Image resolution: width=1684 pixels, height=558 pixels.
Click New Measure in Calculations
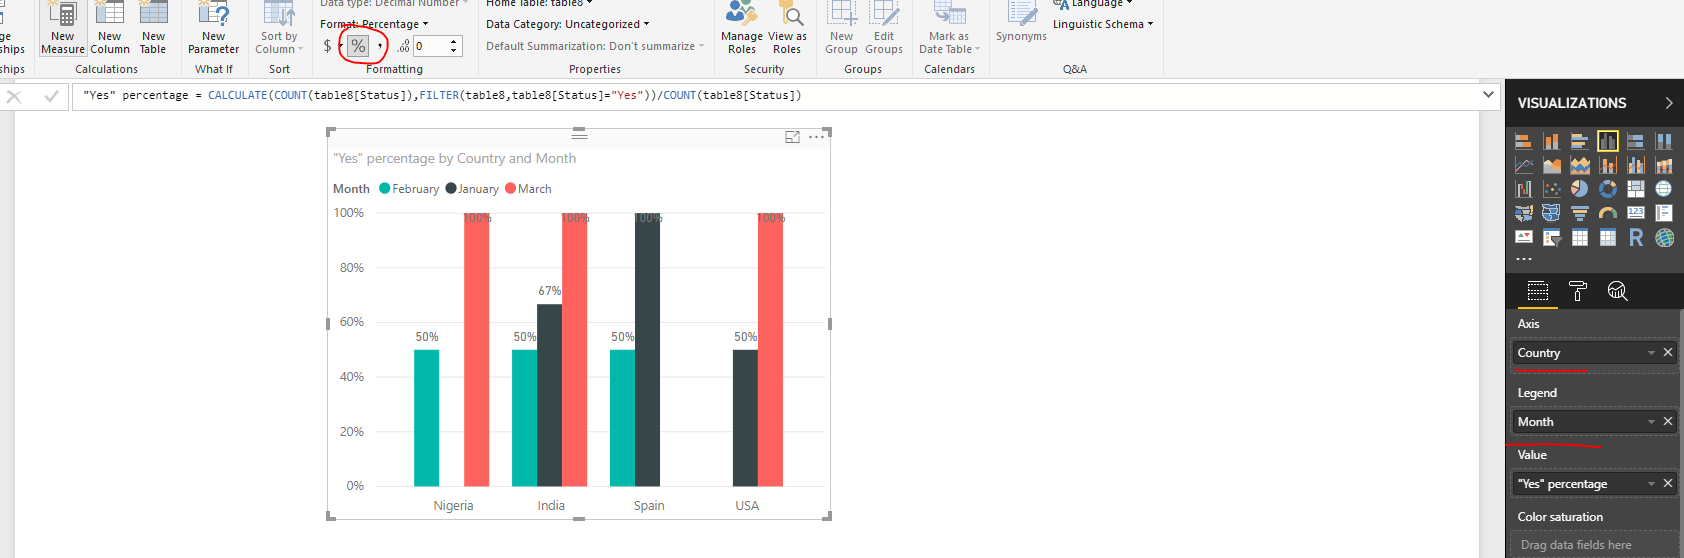click(63, 28)
